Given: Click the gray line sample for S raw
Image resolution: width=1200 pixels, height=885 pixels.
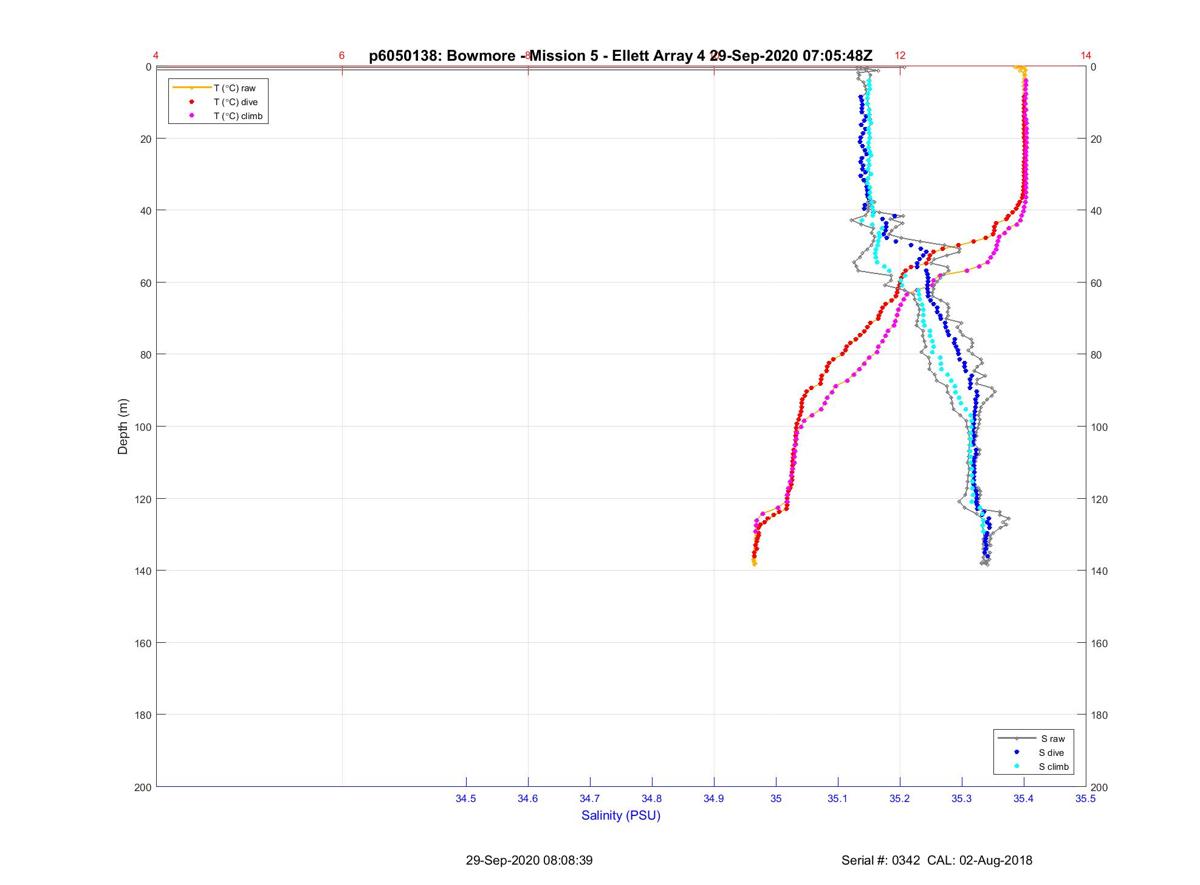Looking at the screenshot, I should pos(1017,738).
